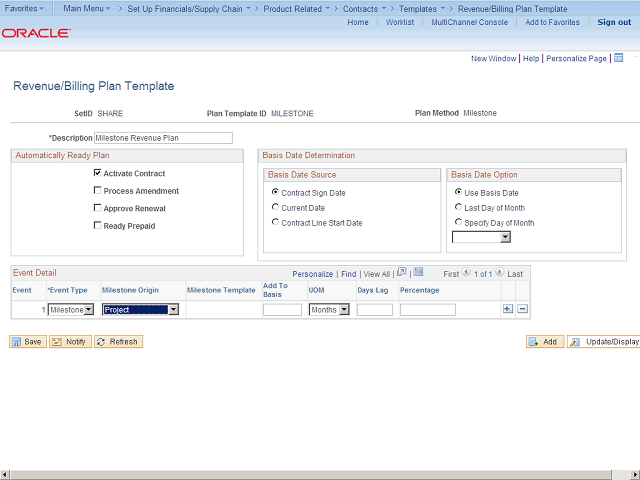This screenshot has height=480, width=640.
Task: Open Event Detail zoom popup icon
Action: (402, 272)
